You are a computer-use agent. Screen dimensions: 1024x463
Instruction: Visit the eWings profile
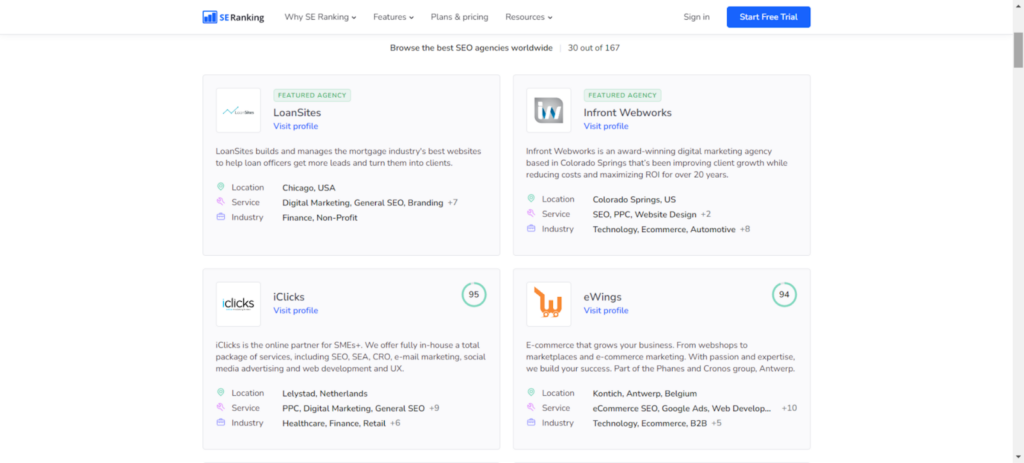(x=606, y=310)
